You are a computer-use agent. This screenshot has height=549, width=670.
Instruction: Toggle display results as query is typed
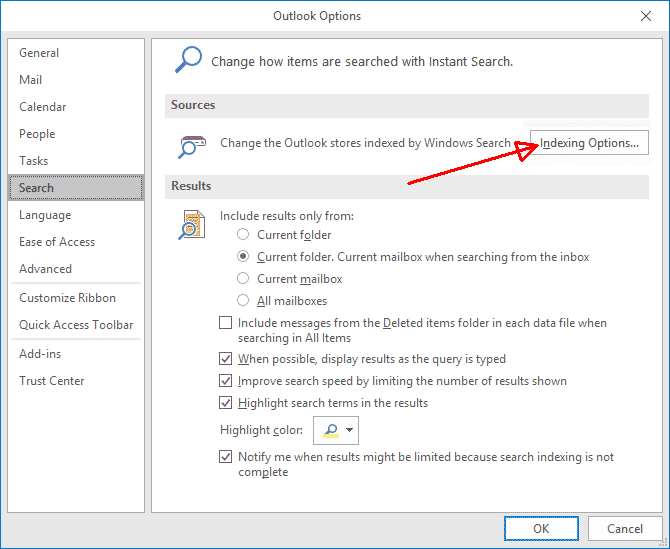click(226, 358)
